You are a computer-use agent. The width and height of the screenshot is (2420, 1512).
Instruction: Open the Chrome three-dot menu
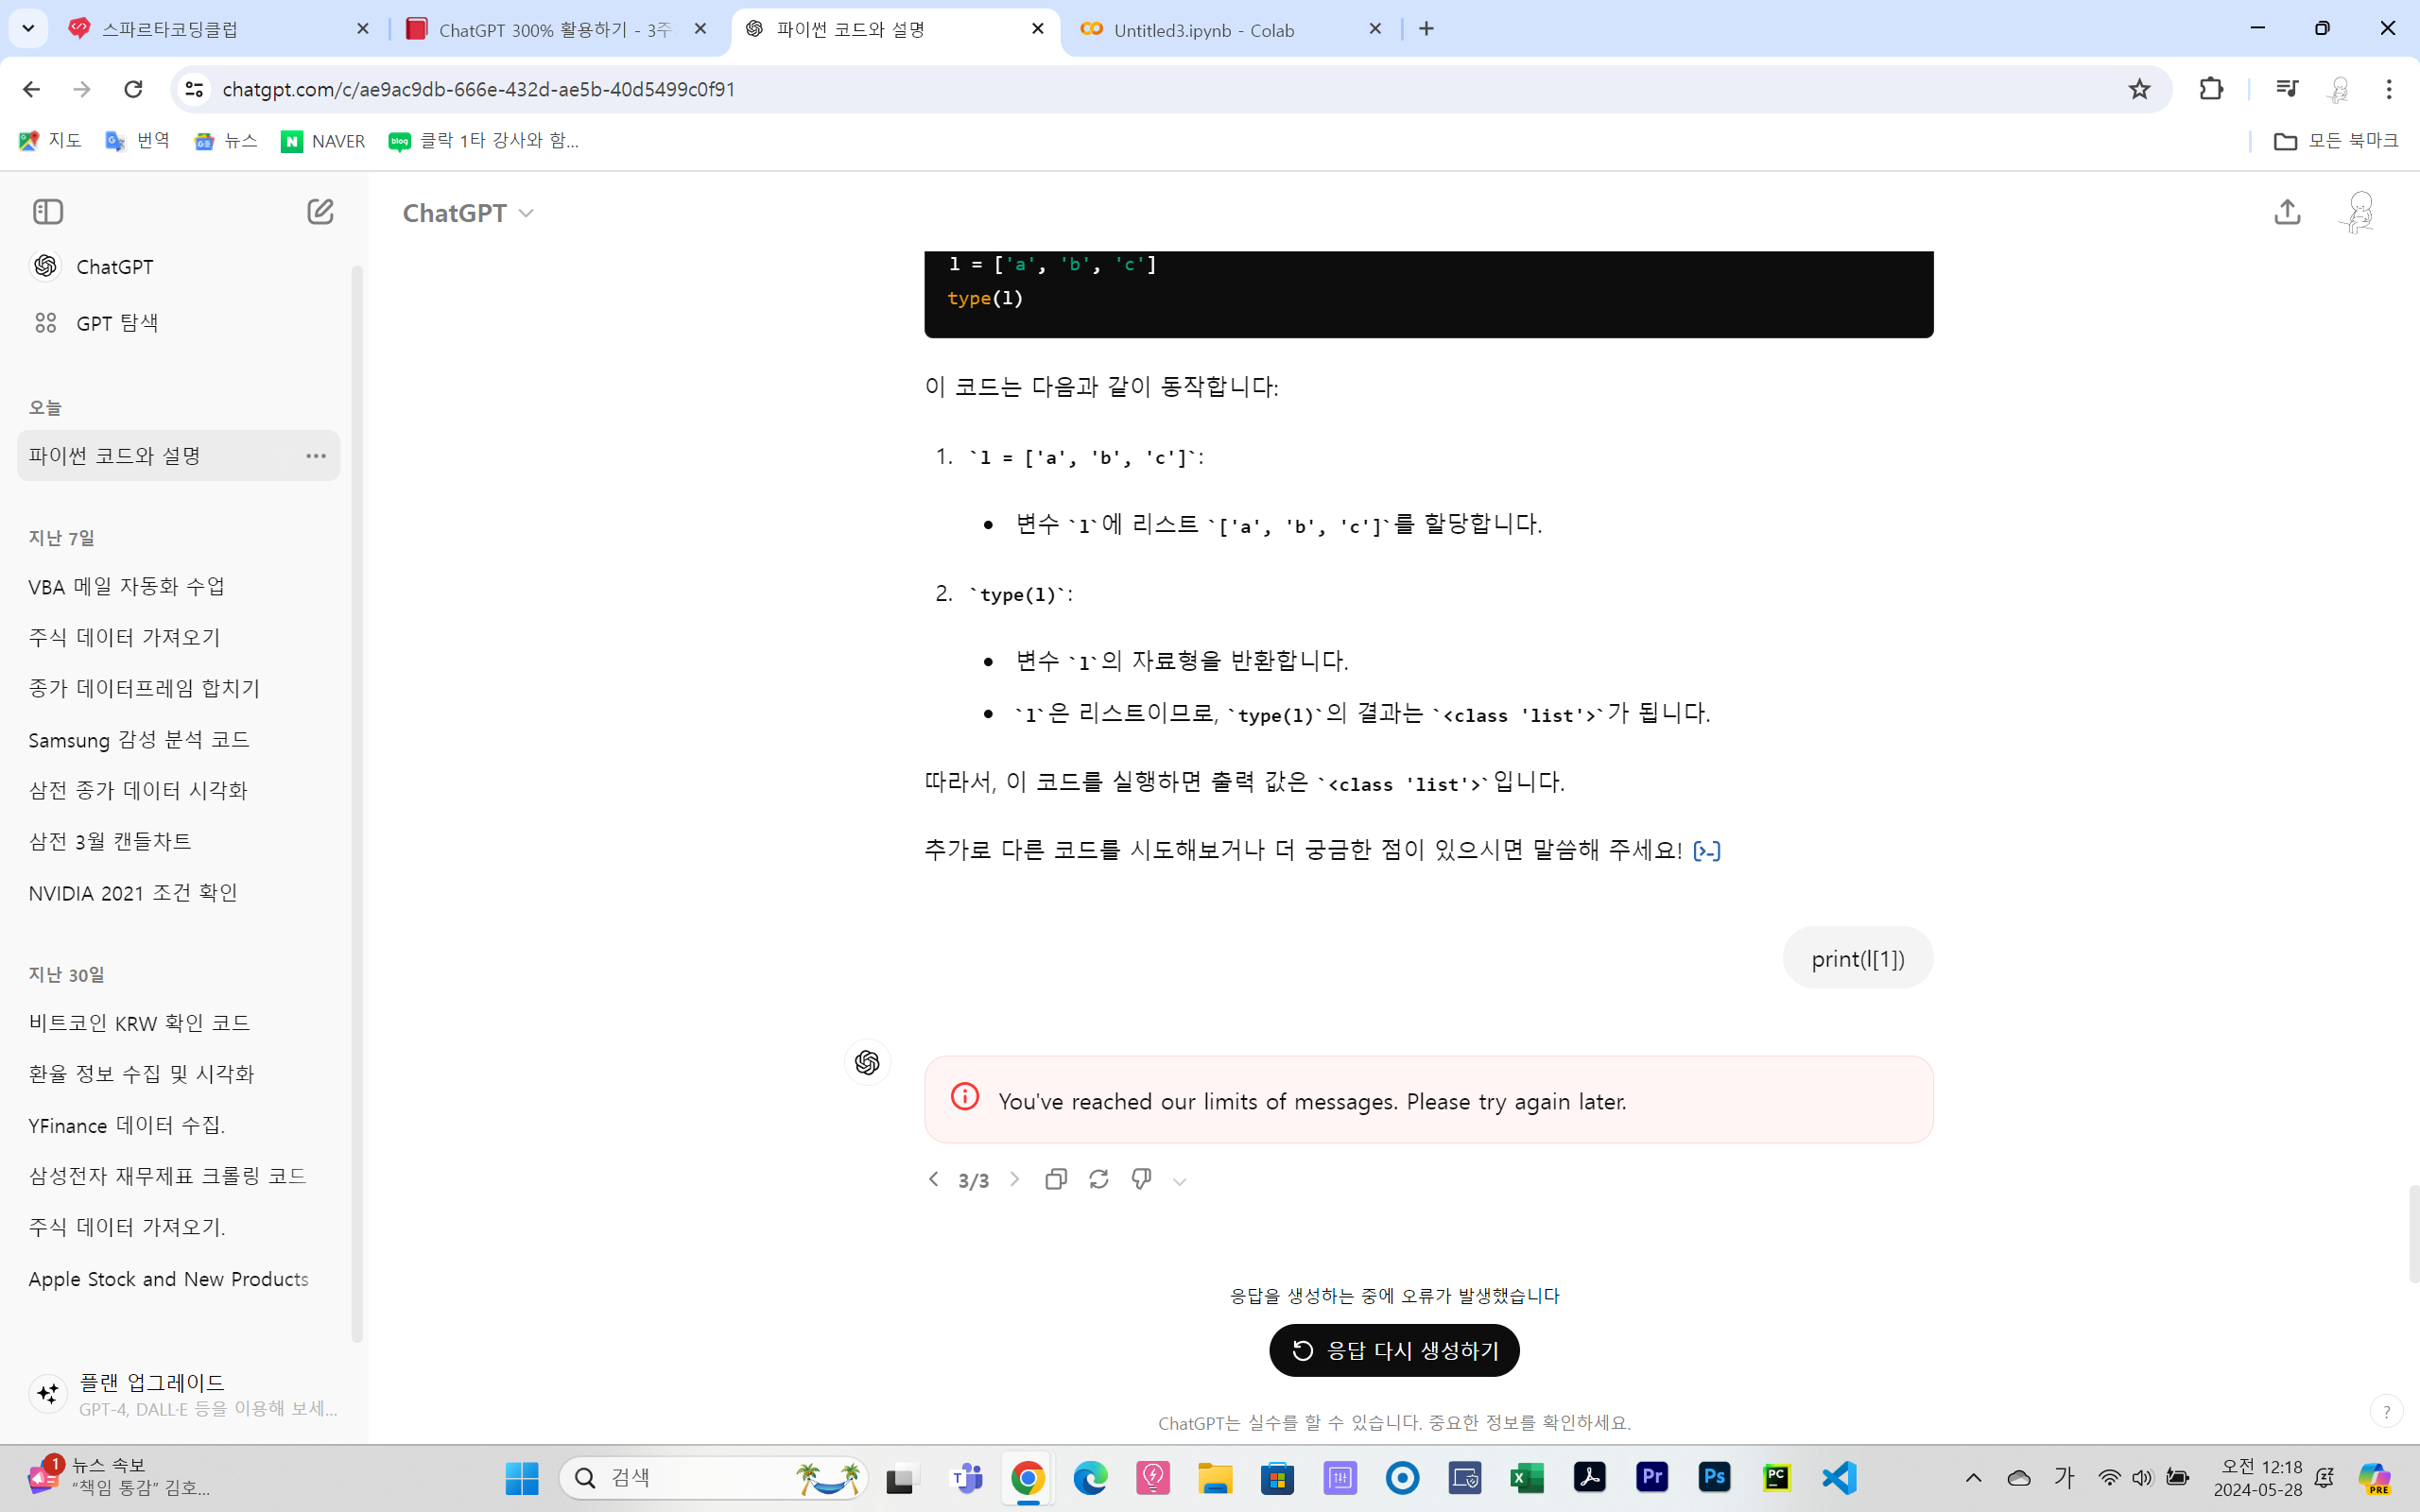pos(2389,89)
